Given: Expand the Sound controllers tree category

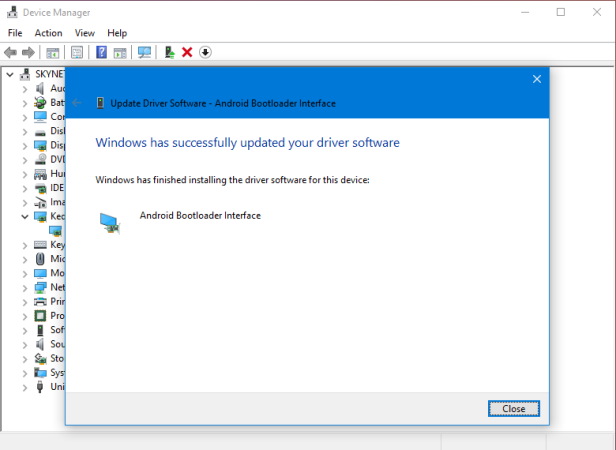Looking at the screenshot, I should coord(25,345).
